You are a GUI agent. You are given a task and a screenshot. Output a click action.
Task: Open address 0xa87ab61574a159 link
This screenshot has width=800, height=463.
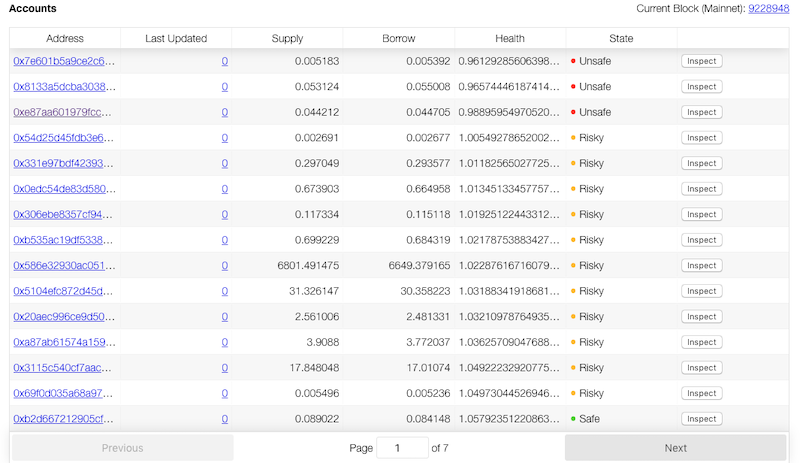point(64,342)
